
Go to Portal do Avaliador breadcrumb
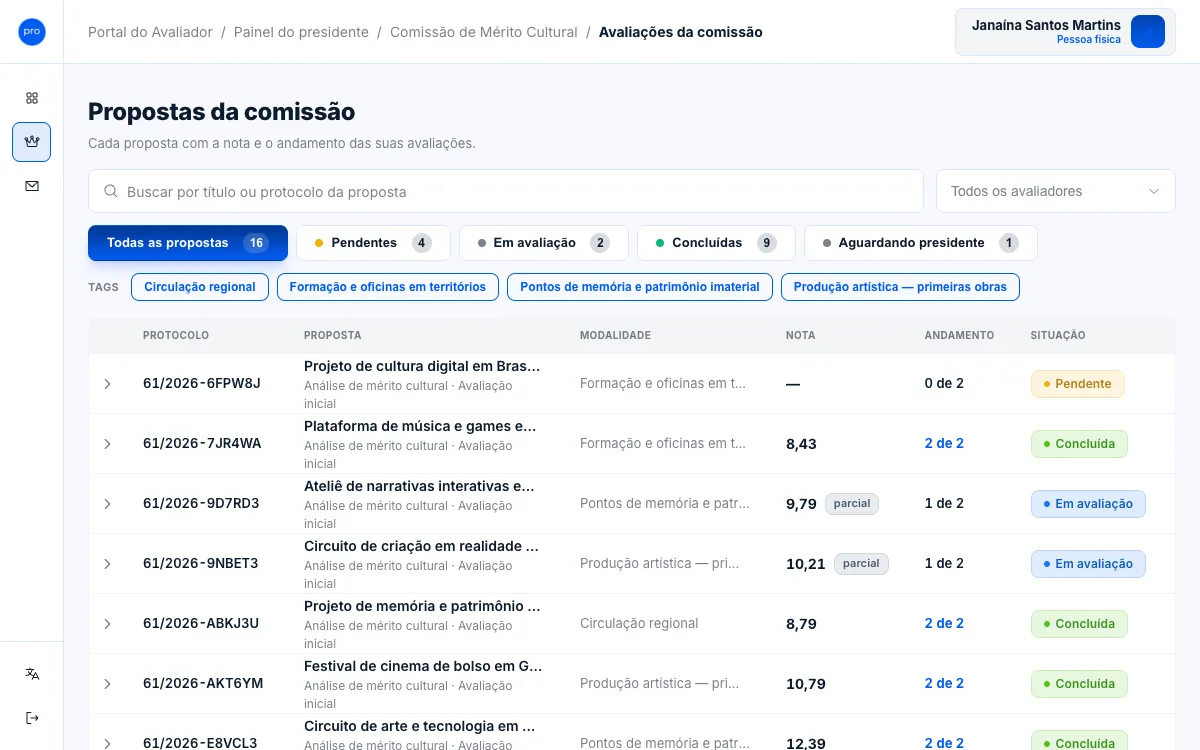[150, 32]
